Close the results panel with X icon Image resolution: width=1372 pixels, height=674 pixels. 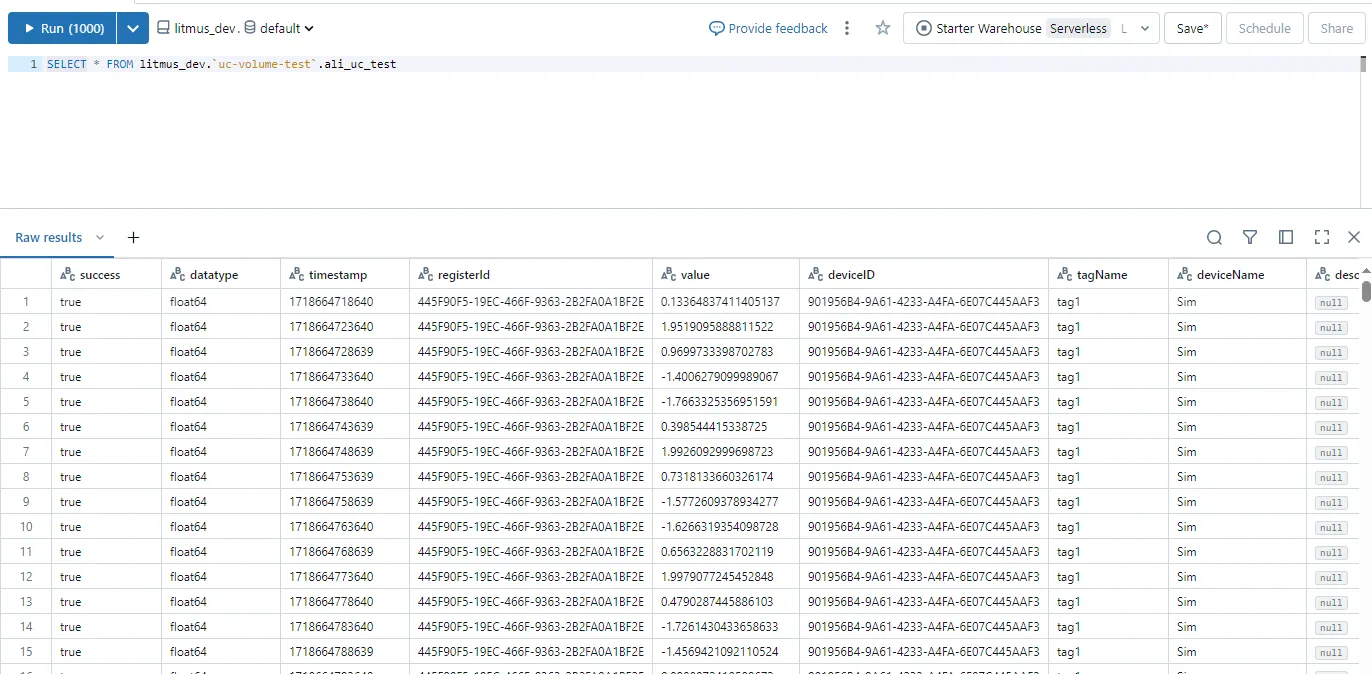pyautogui.click(x=1354, y=237)
